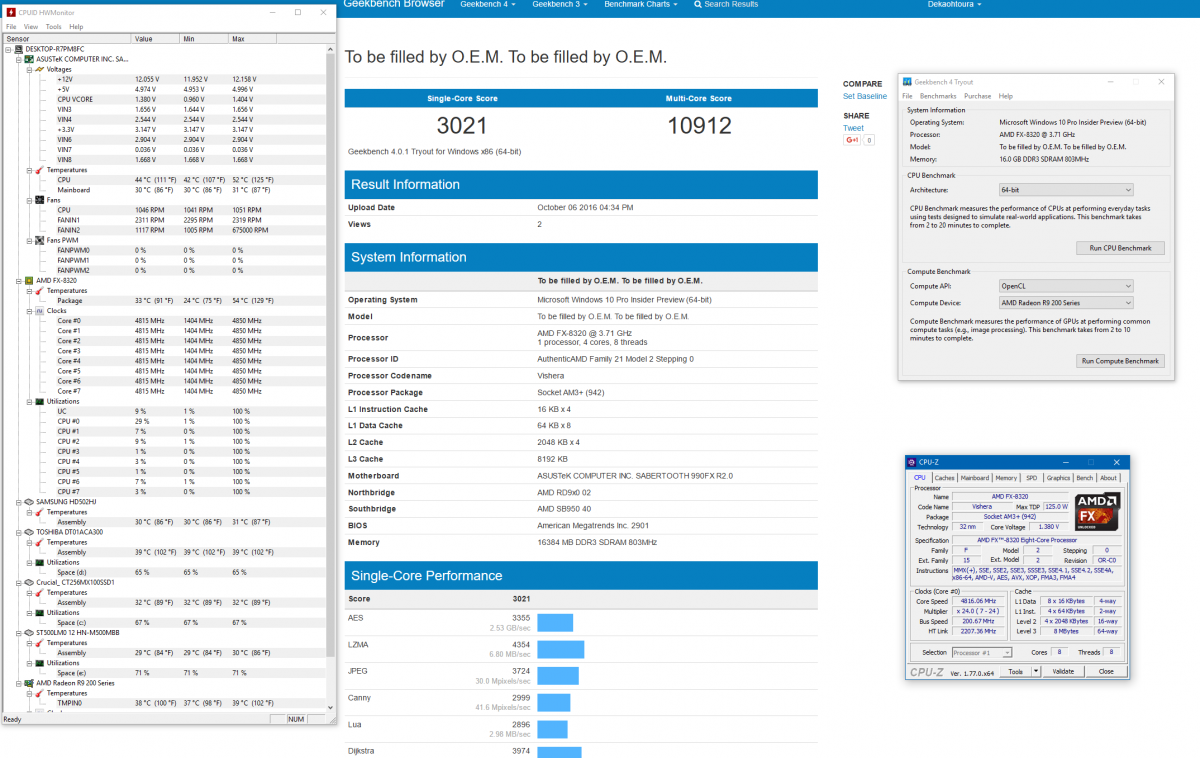This screenshot has height=758, width=1200.
Task: Click the HWMonitor app icon in title bar
Action: coord(11,12)
